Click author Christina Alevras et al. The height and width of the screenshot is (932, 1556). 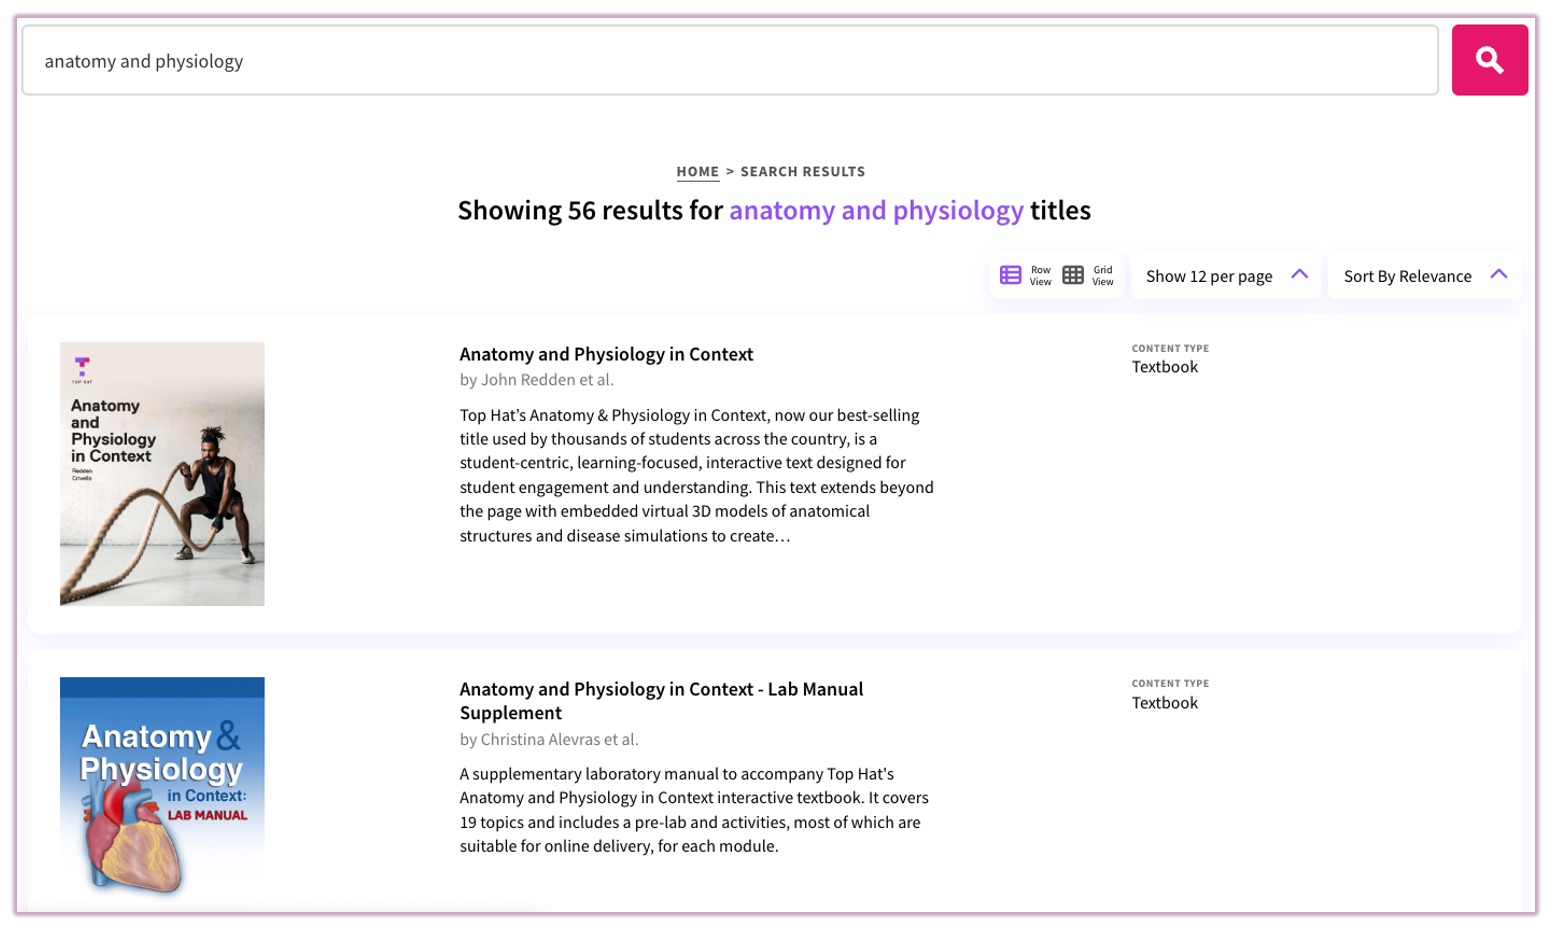[x=549, y=740]
